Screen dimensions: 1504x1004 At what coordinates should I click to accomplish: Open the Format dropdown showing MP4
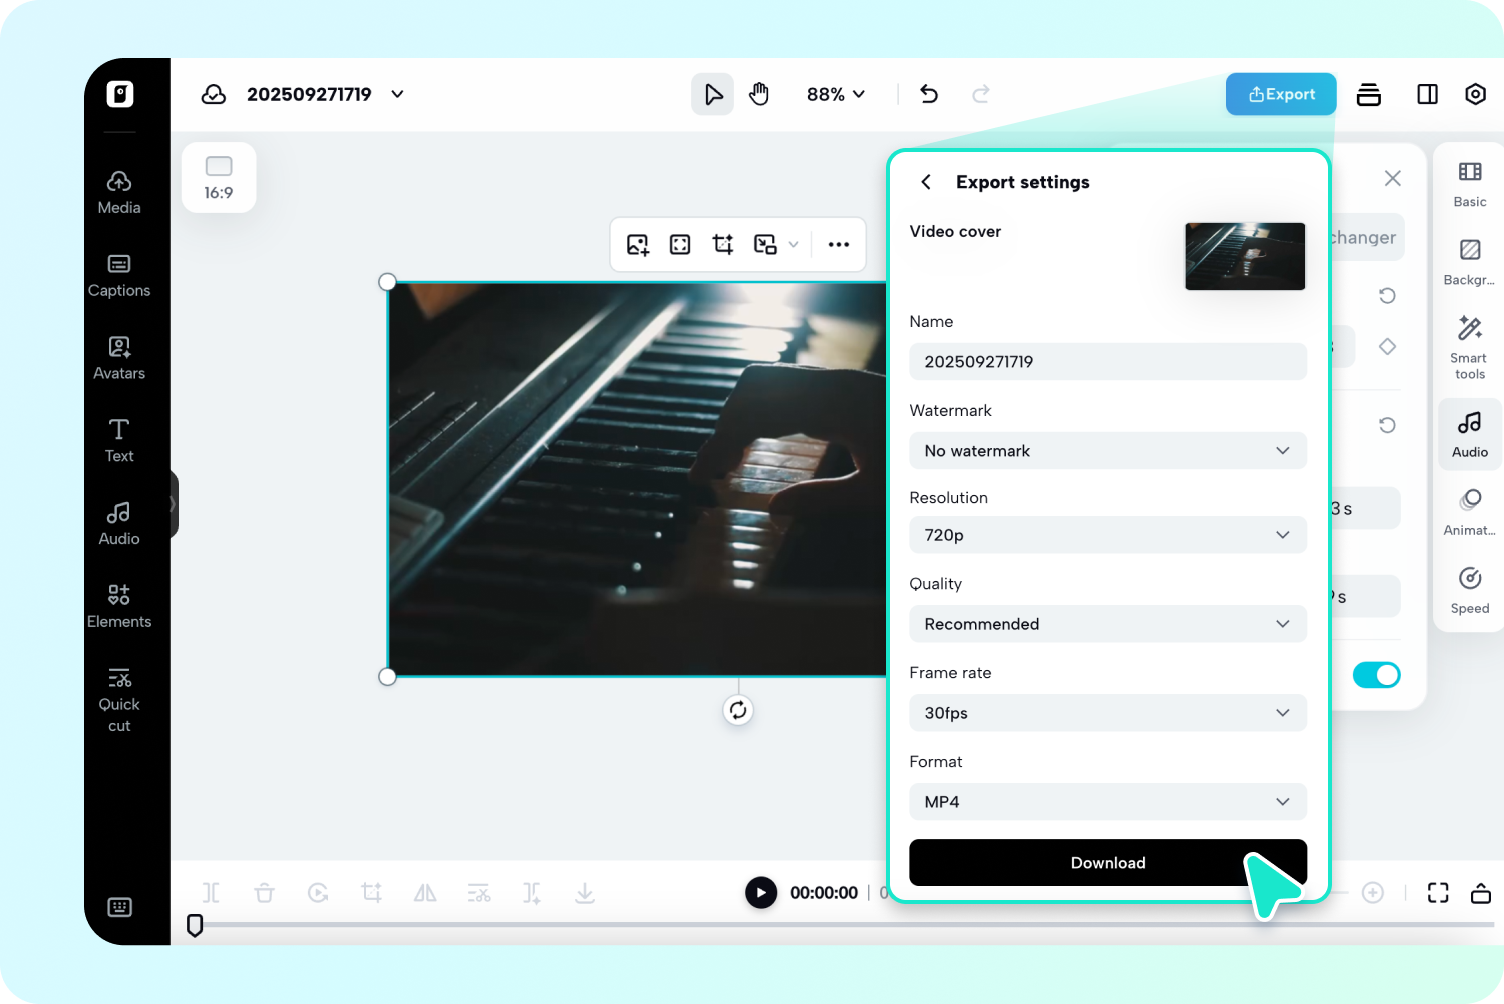click(1108, 802)
